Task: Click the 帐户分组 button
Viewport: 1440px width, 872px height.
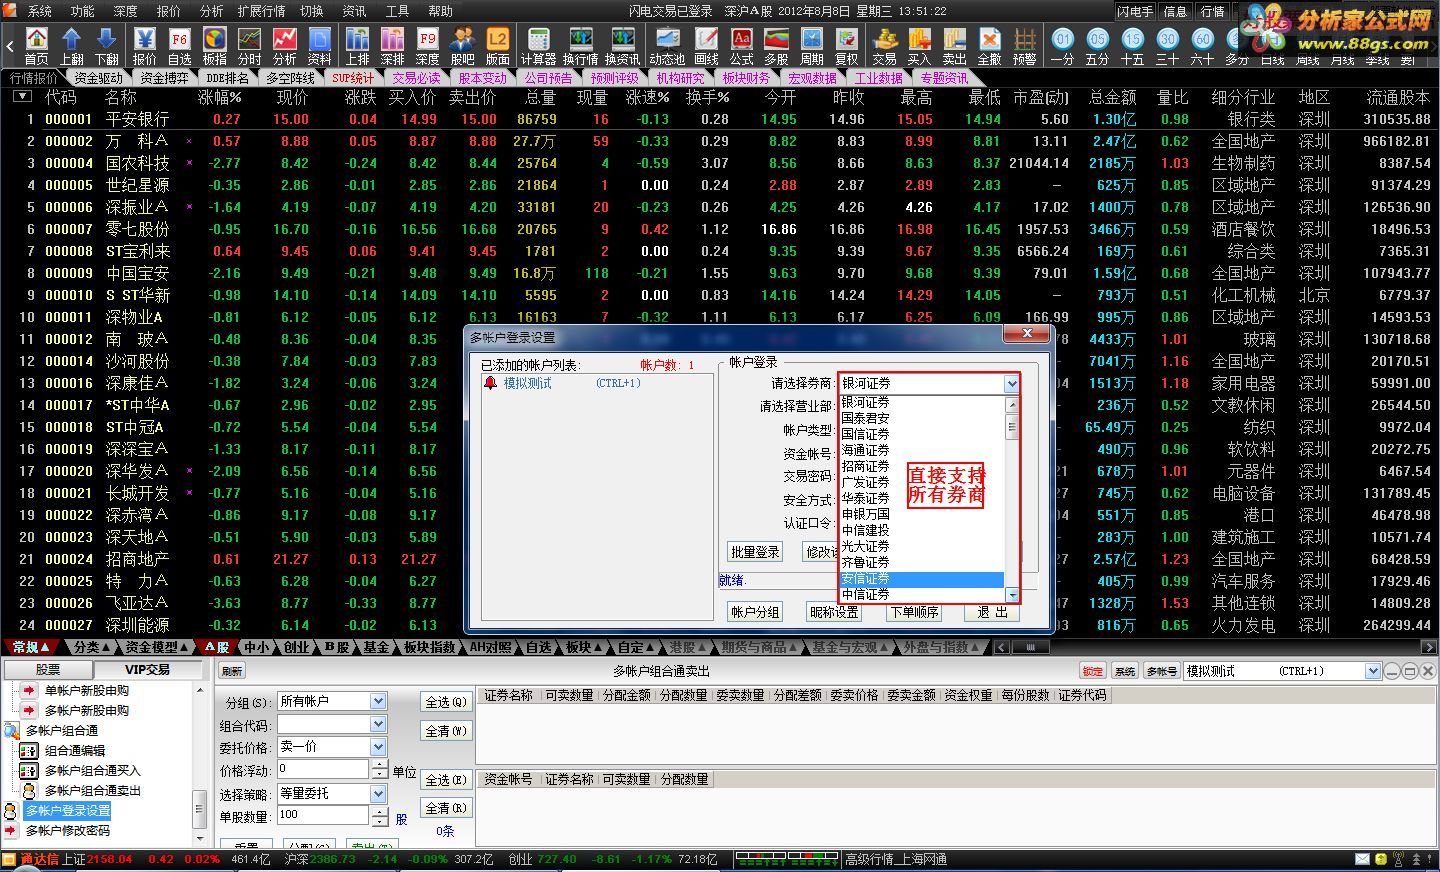Action: tap(755, 612)
